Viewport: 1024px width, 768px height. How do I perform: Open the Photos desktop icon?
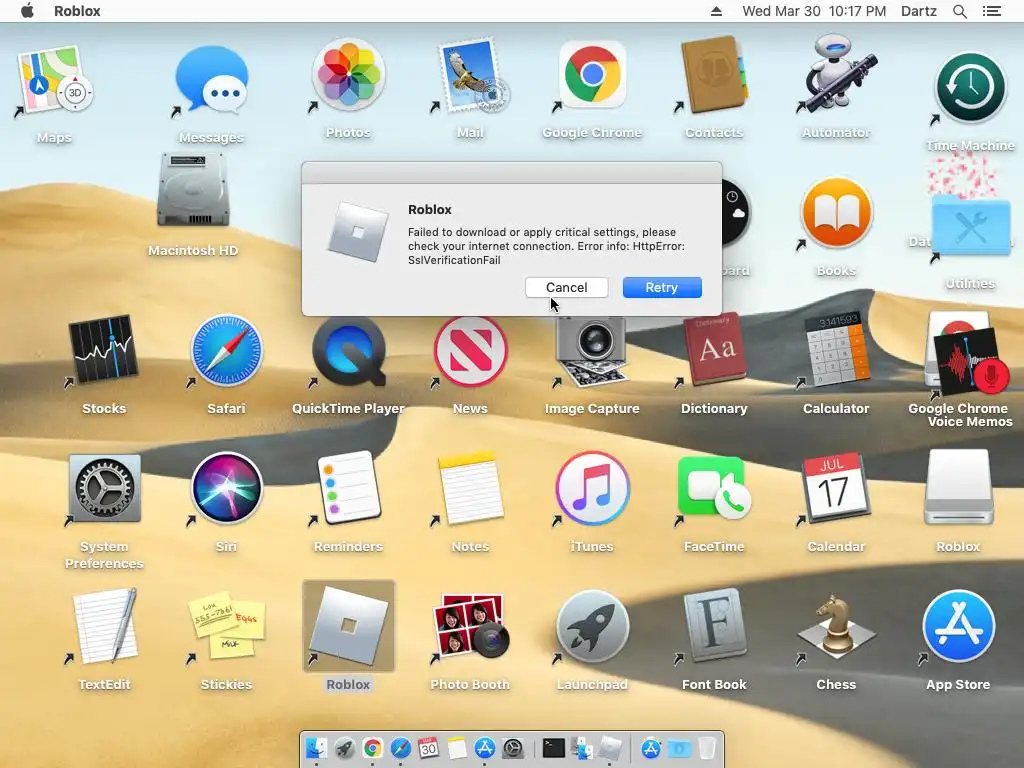[348, 76]
